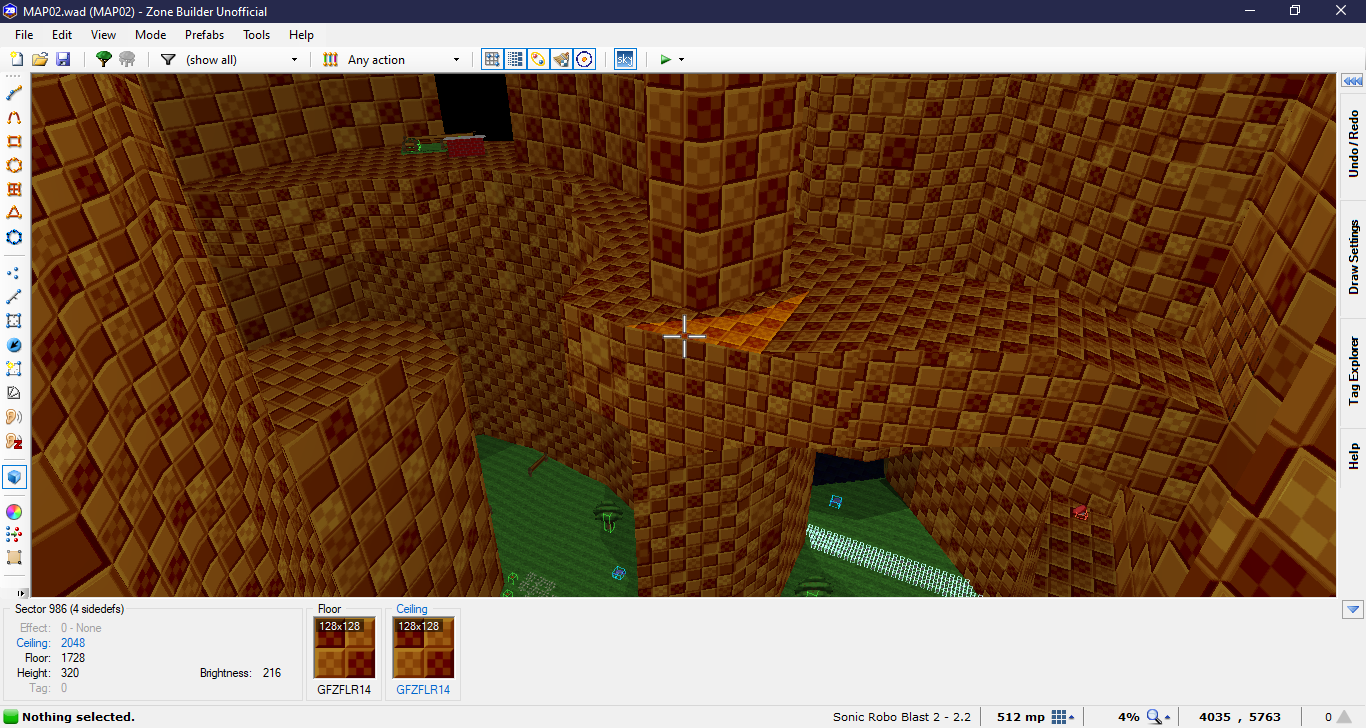The height and width of the screenshot is (728, 1366).
Task: Open the Prefabs menu
Action: [x=204, y=34]
